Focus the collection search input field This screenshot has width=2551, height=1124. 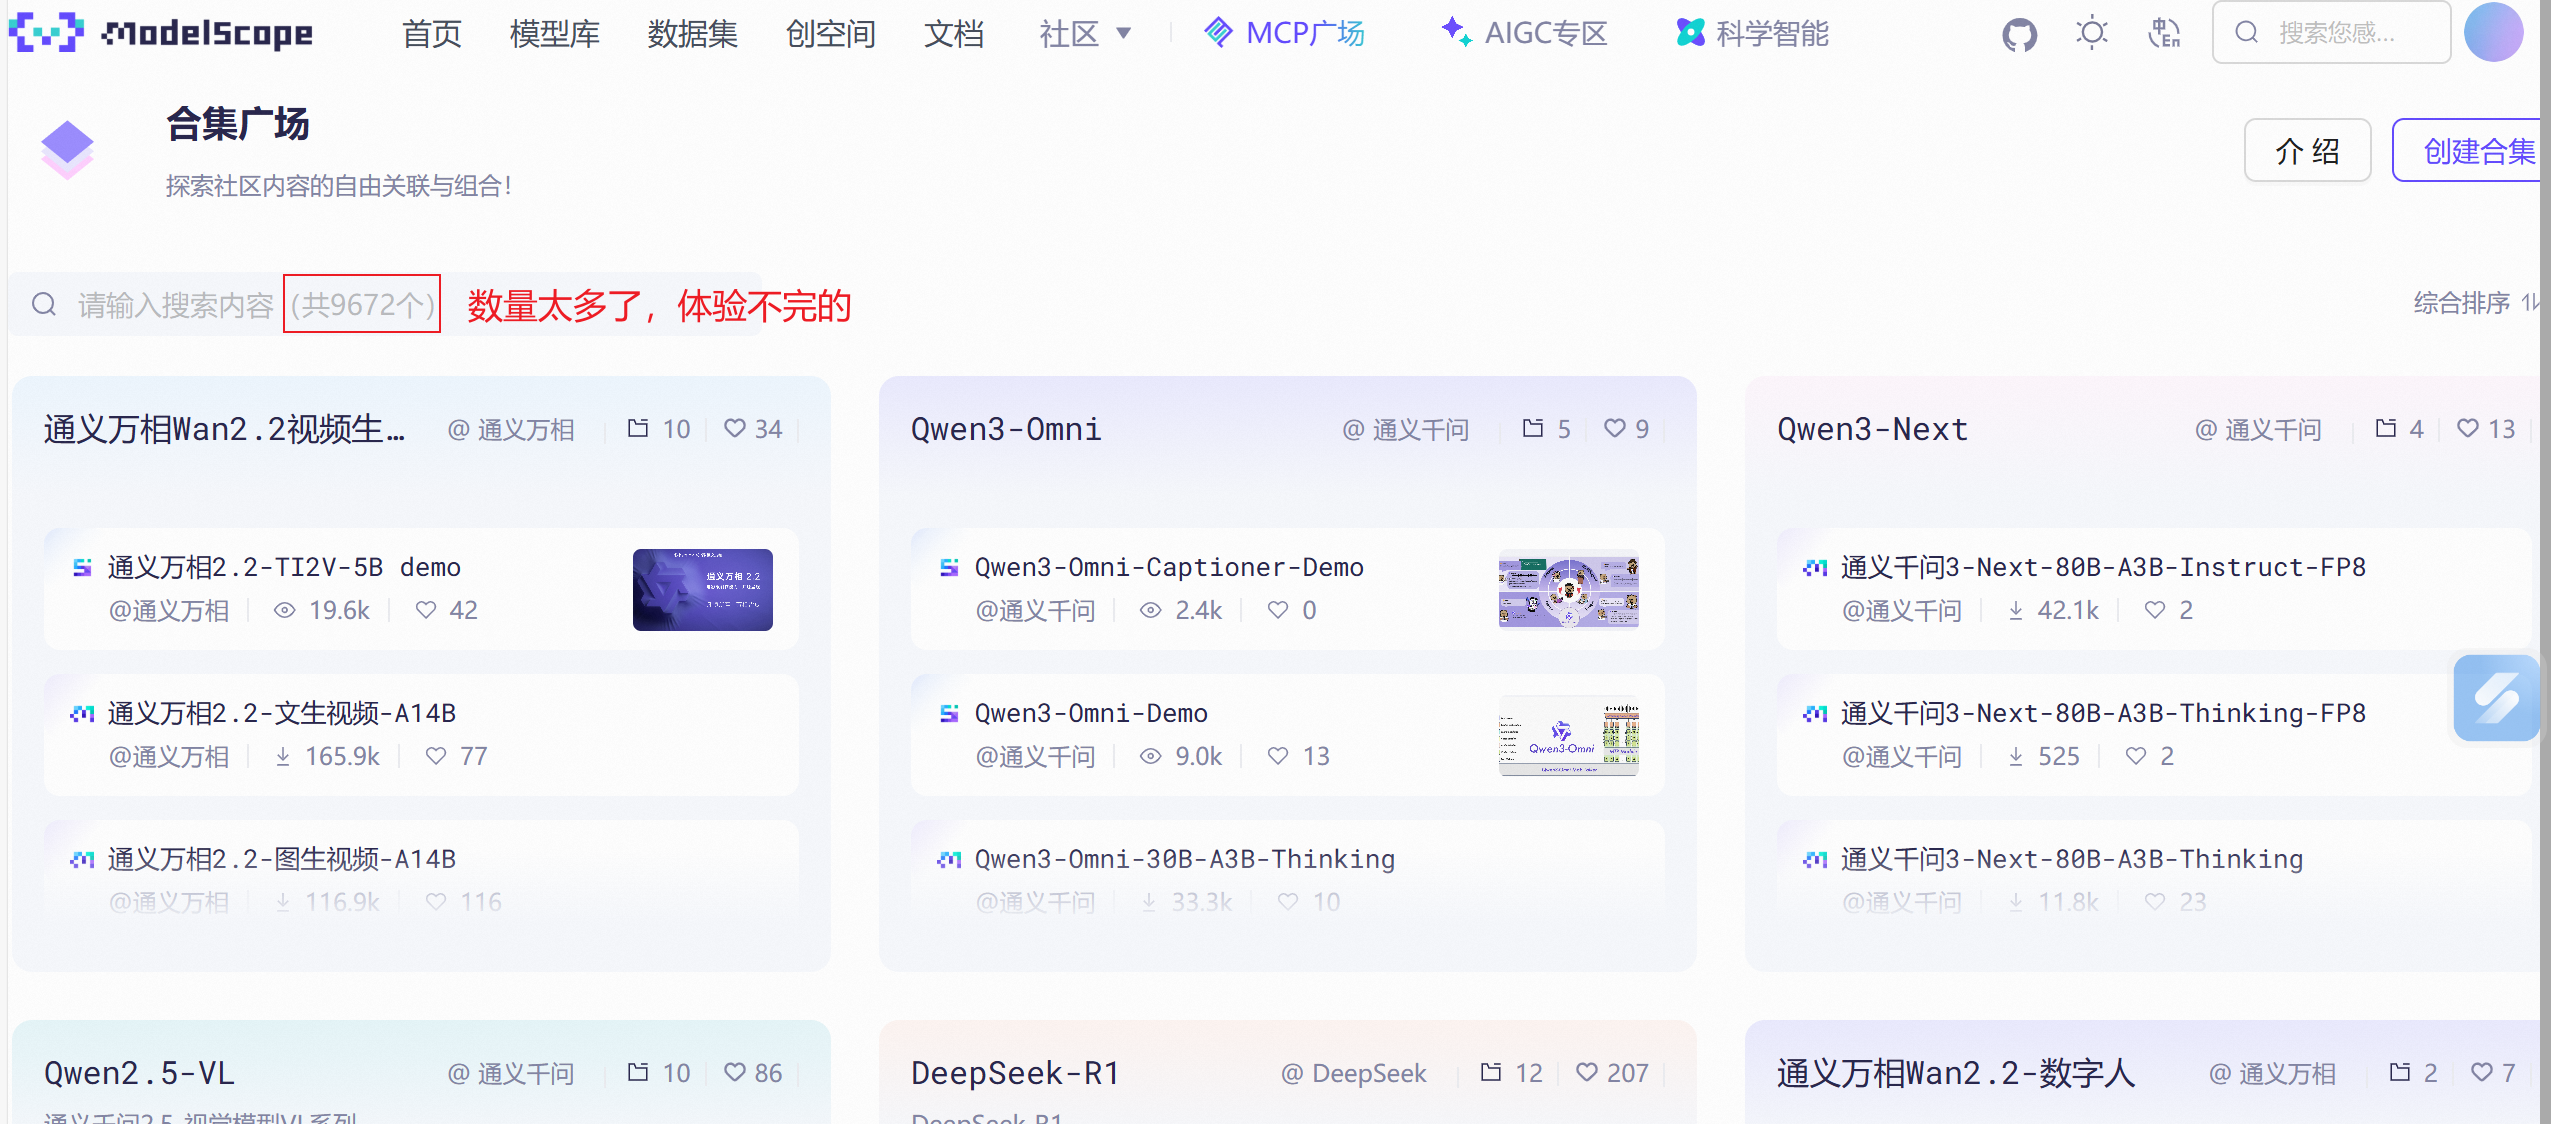pos(175,305)
